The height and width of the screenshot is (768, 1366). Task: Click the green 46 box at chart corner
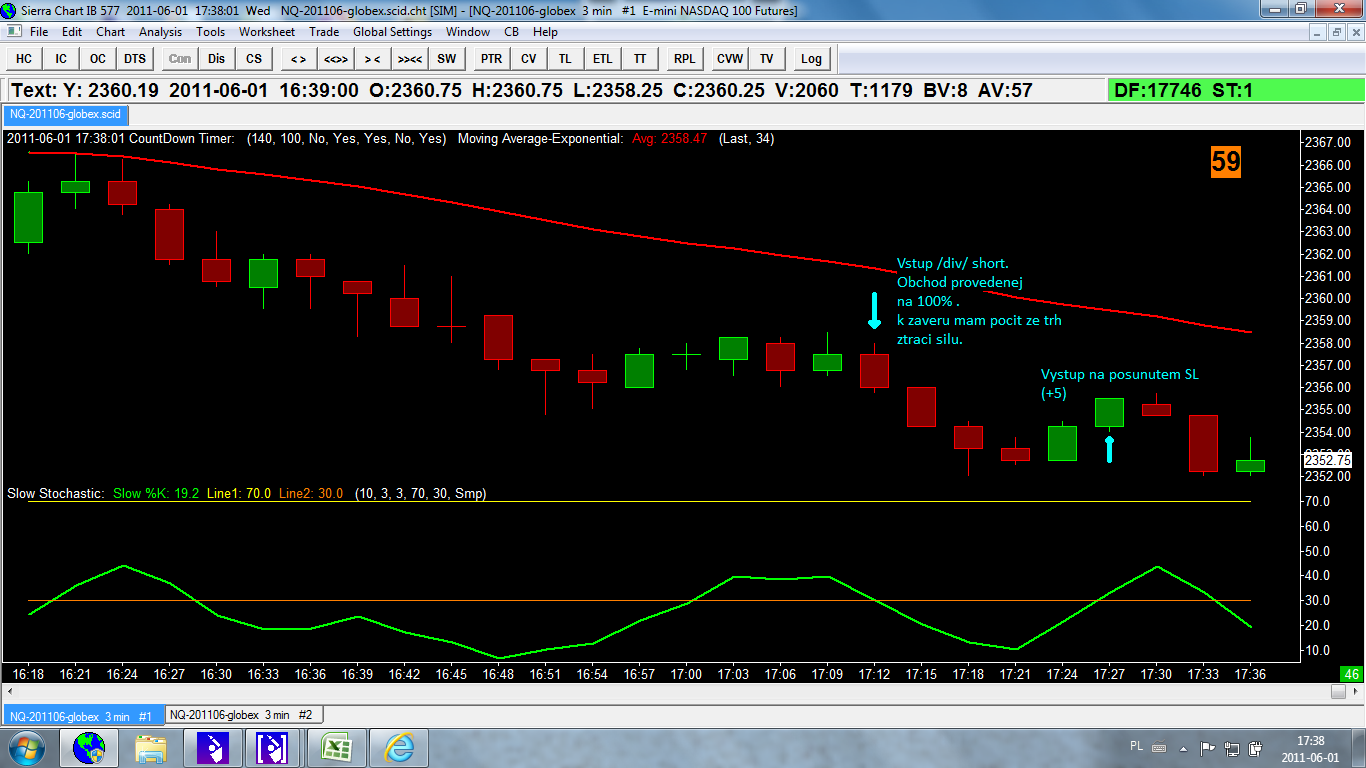pos(1351,674)
